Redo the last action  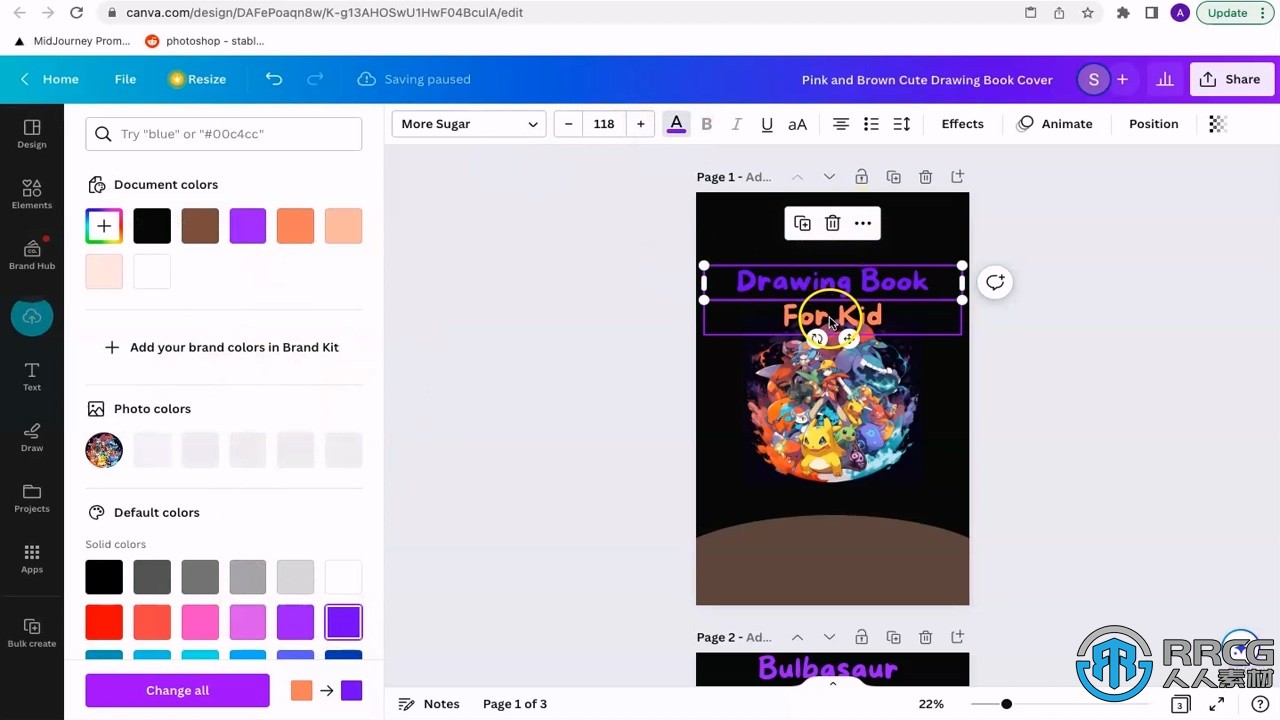point(315,79)
